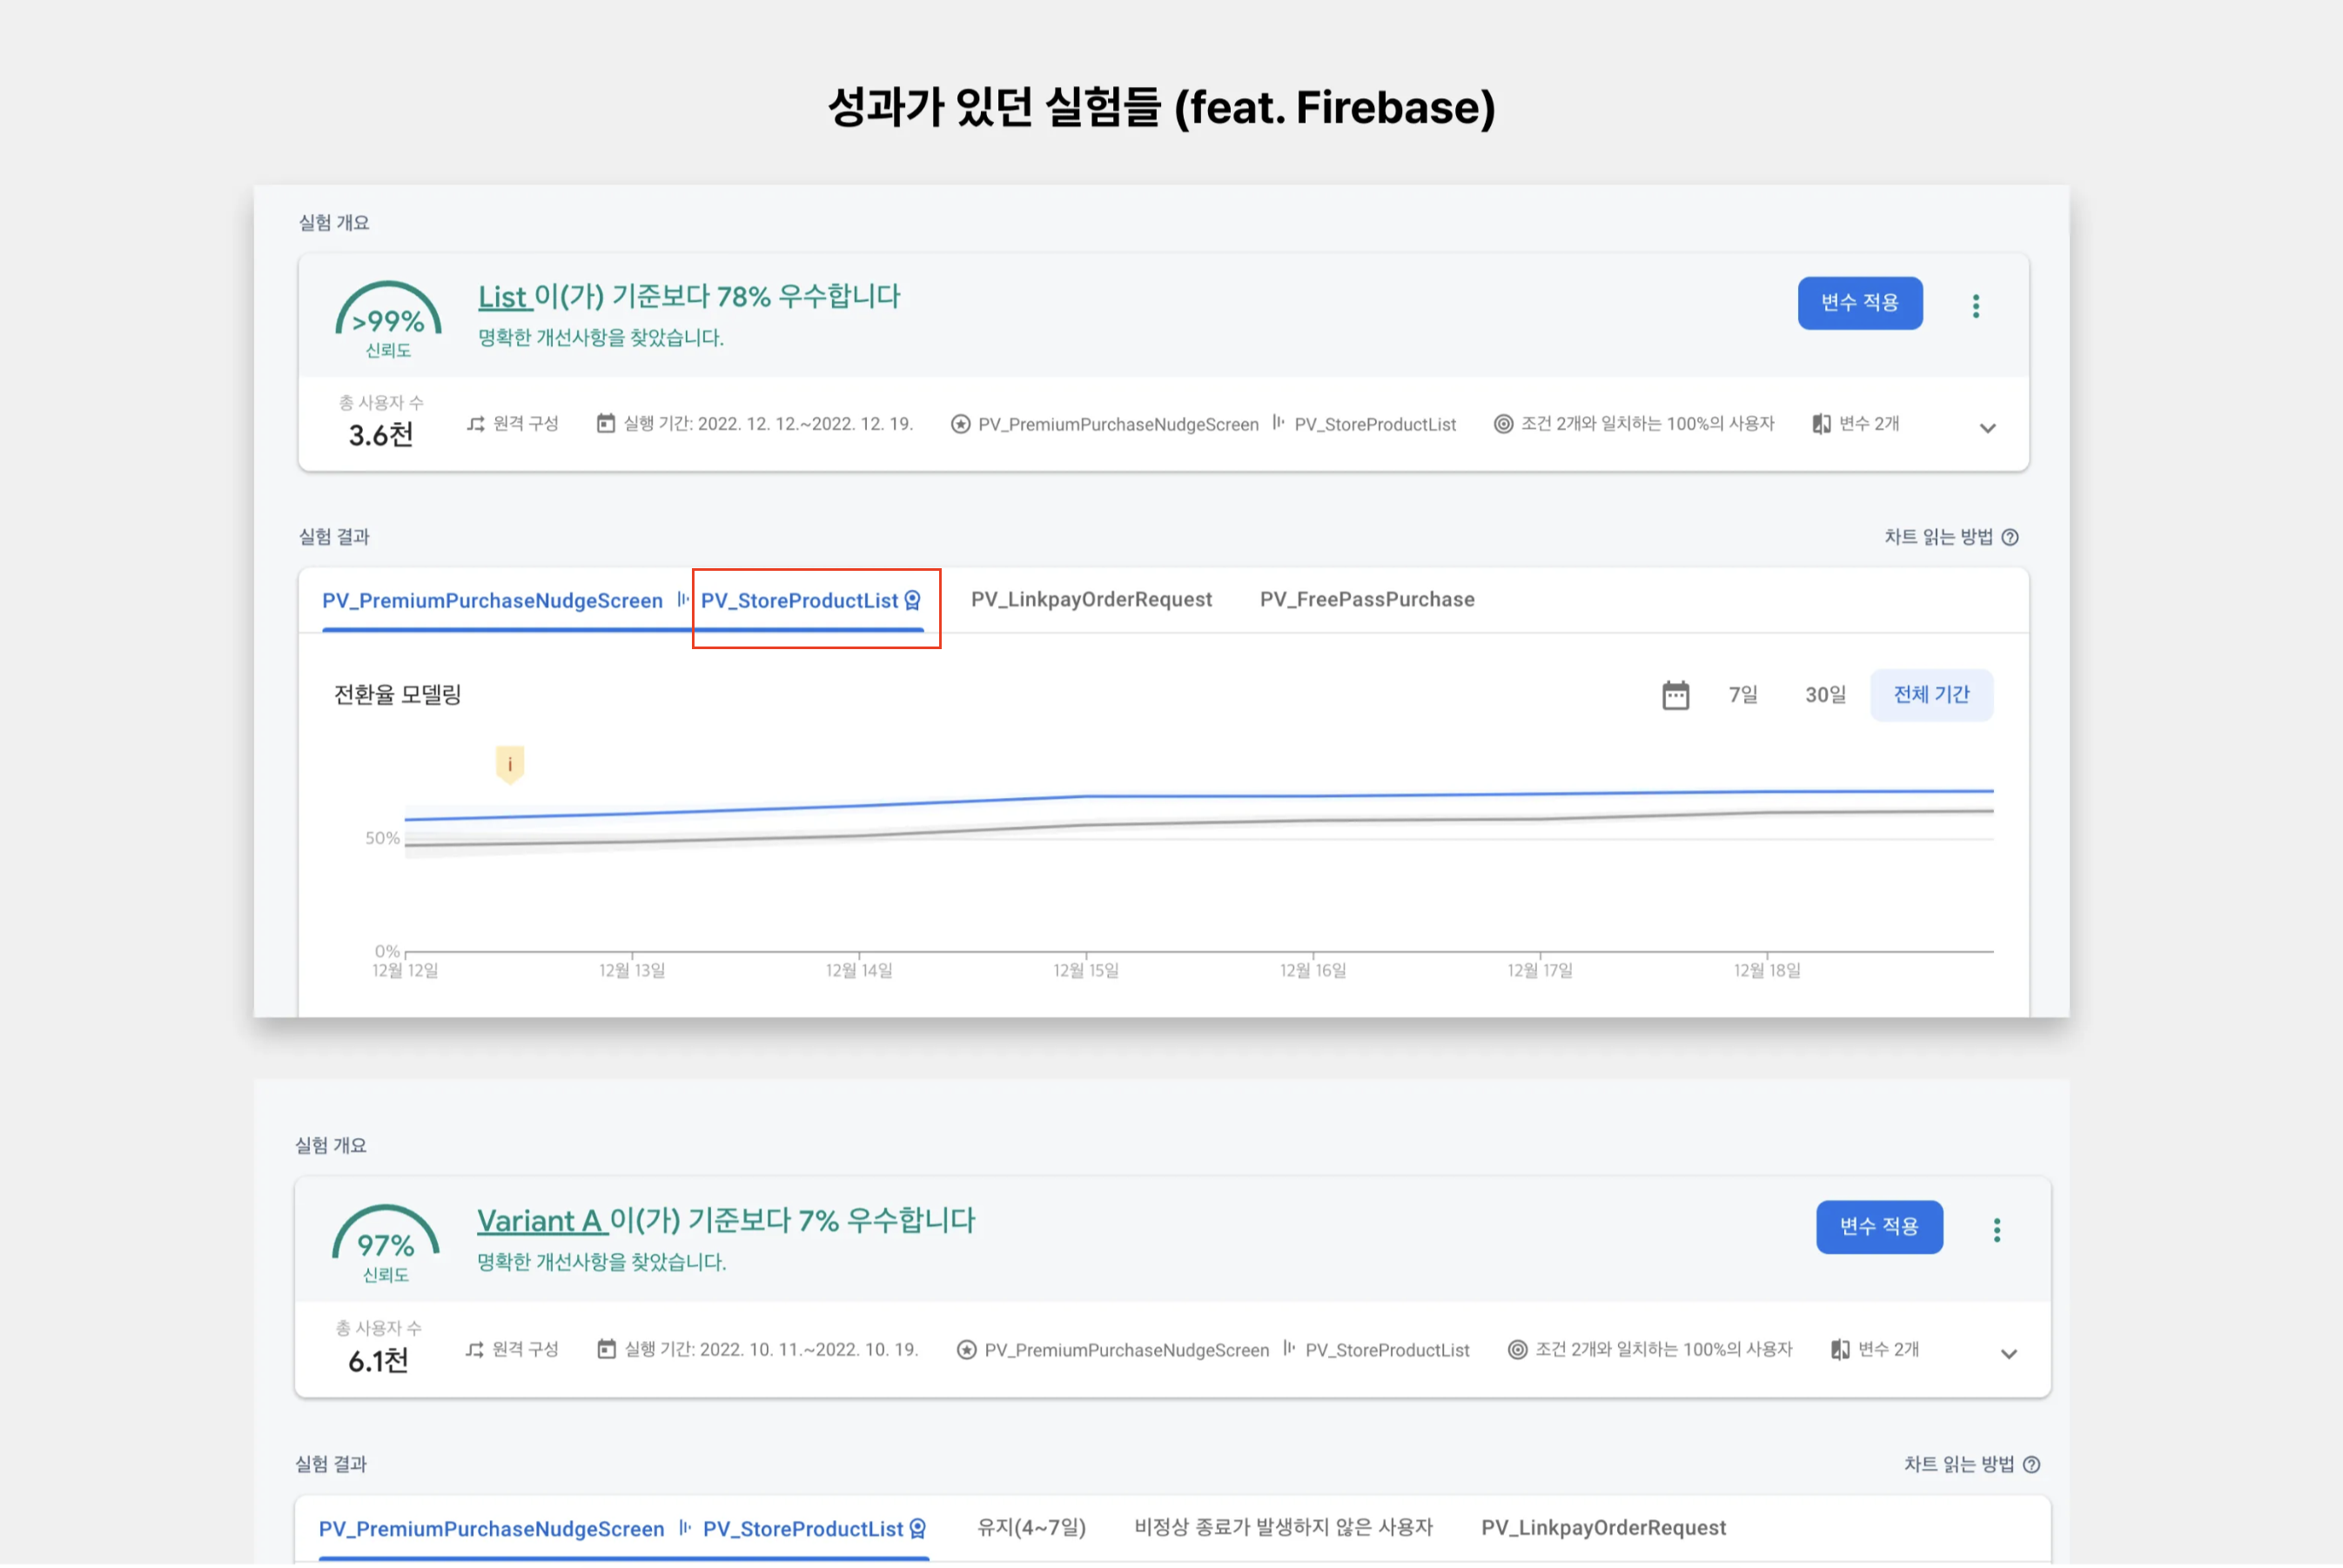Click calendar icon by 2022. 12. 12. period
The width and height of the screenshot is (2343, 1568).
point(605,423)
